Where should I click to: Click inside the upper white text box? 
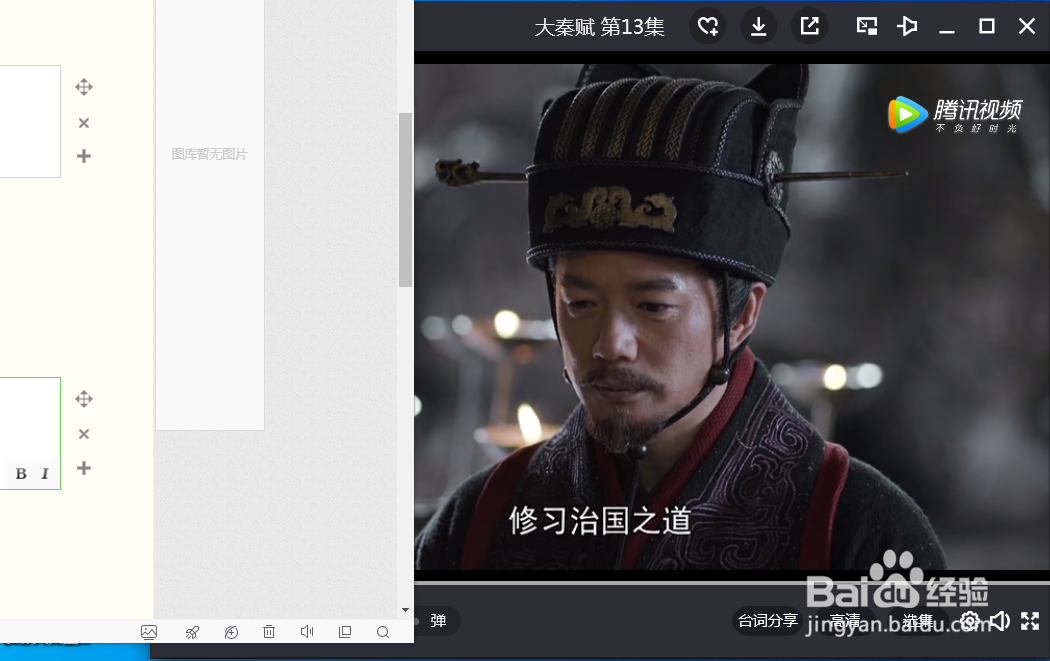pyautogui.click(x=30, y=121)
